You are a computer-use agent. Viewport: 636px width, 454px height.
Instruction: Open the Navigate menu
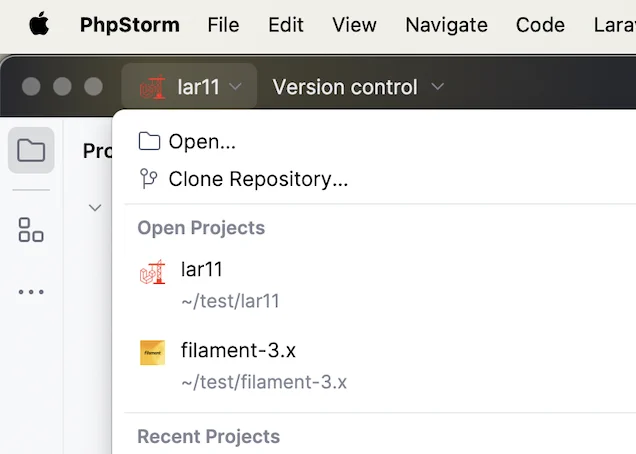pos(447,25)
